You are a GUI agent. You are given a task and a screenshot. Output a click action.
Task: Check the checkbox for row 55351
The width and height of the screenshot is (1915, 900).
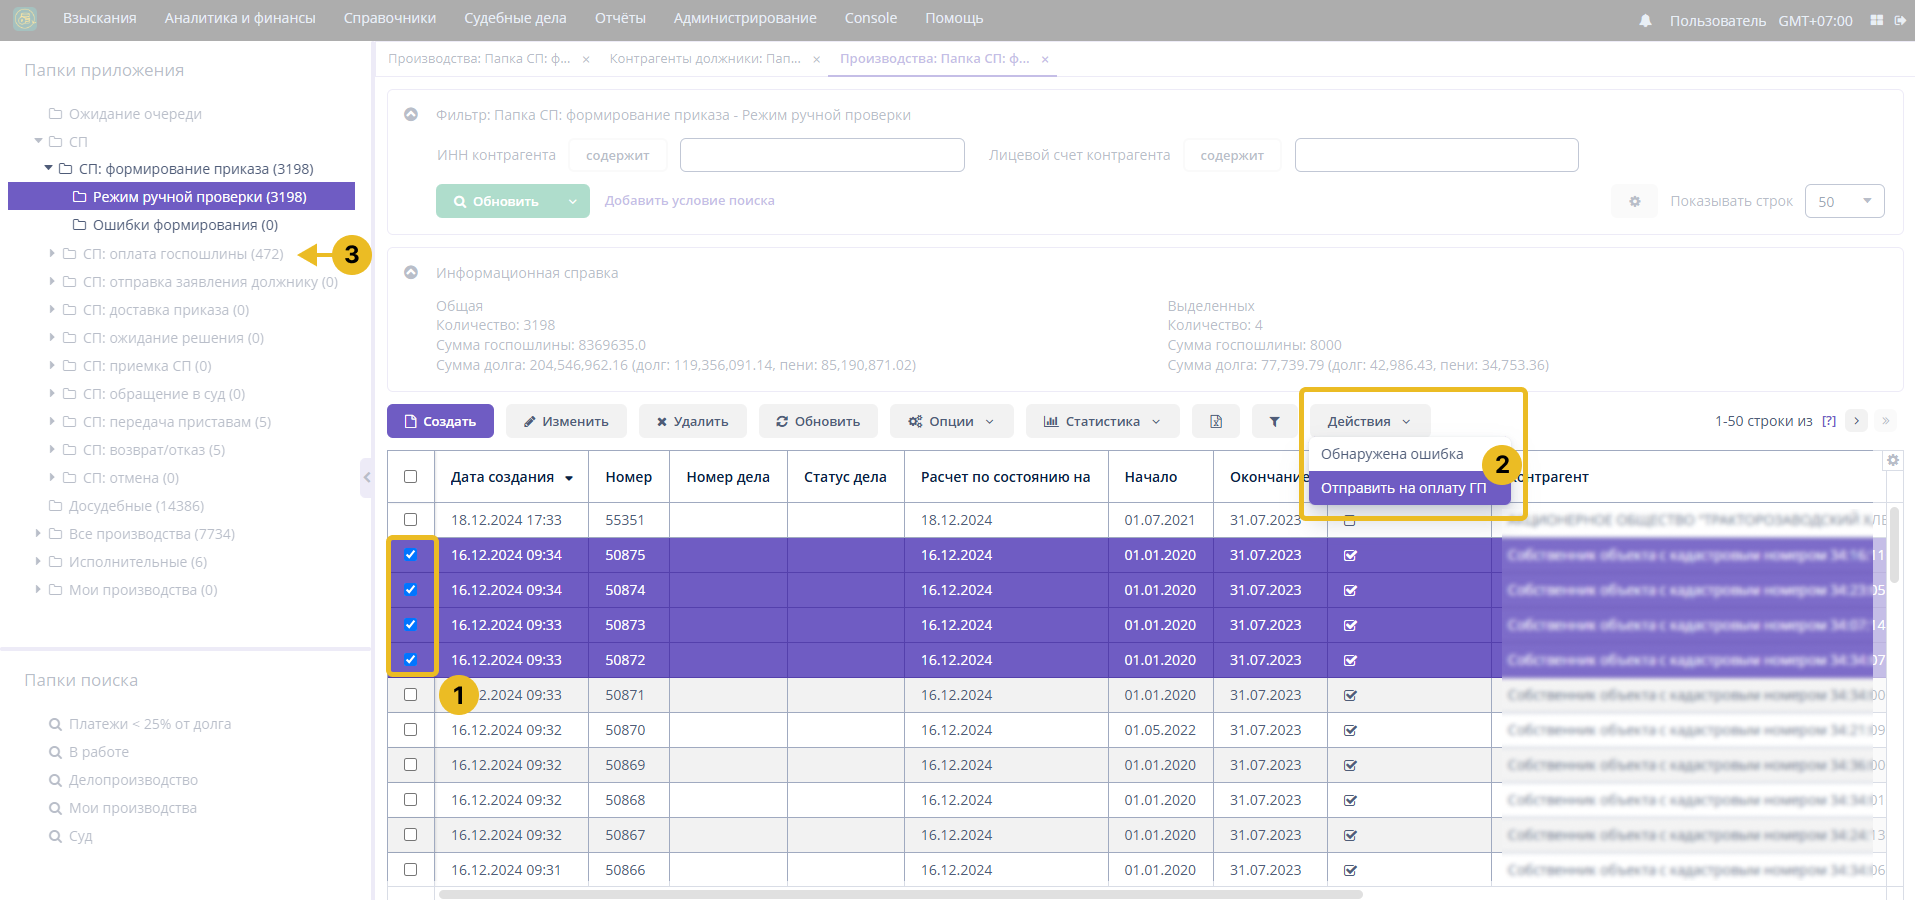tap(410, 520)
